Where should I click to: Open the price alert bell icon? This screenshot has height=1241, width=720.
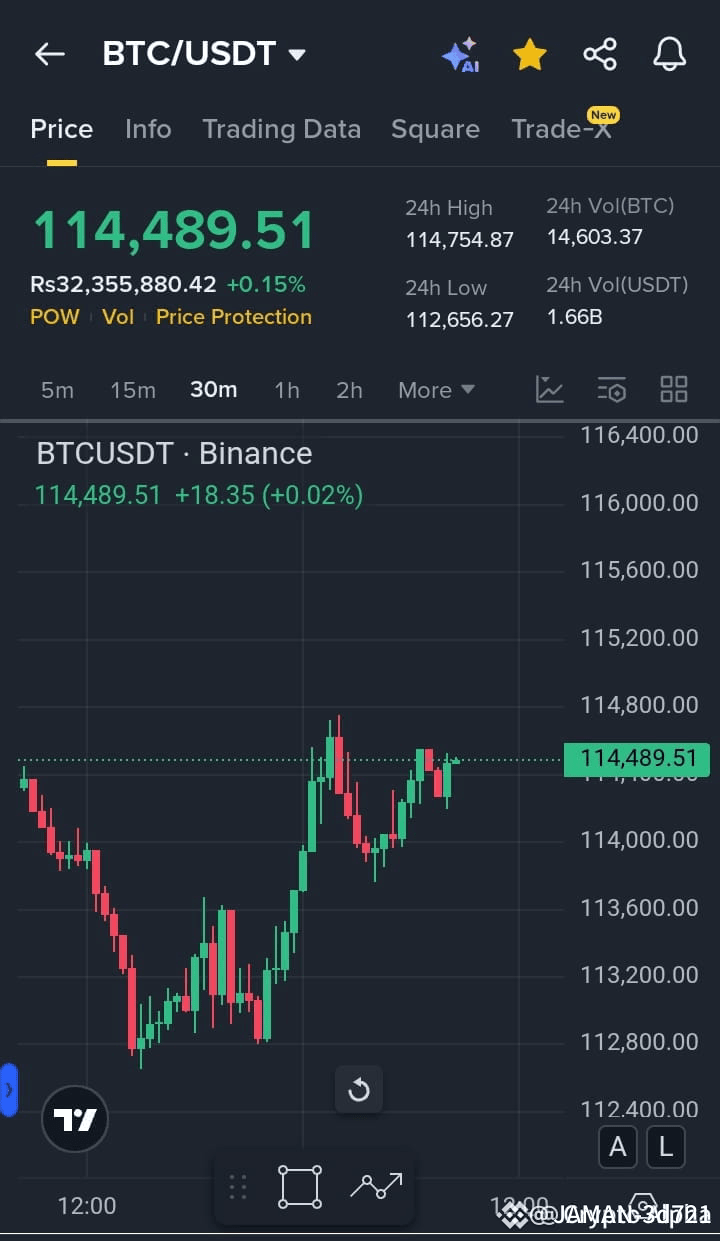[670, 54]
